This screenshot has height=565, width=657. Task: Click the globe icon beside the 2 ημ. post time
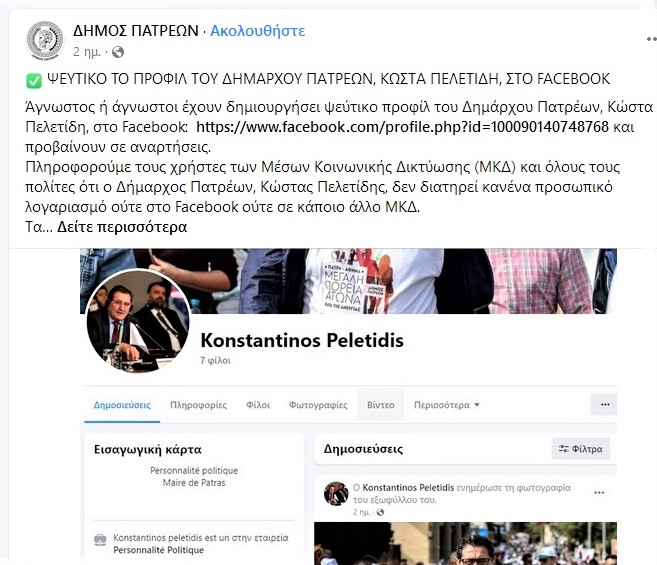pyautogui.click(x=380, y=512)
